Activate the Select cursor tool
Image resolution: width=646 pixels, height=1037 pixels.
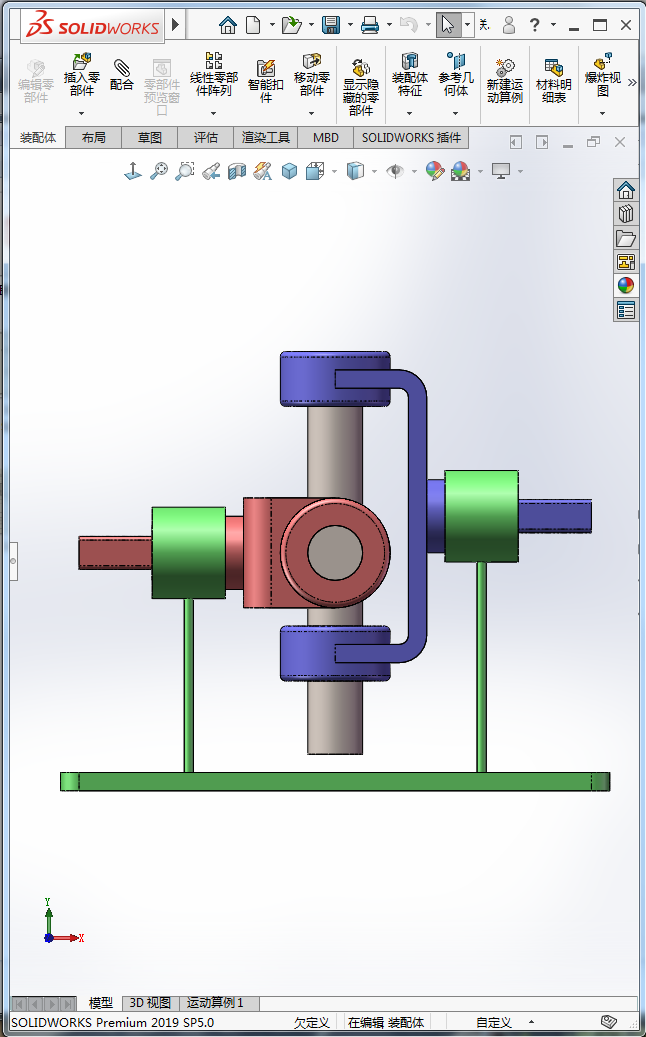click(x=448, y=26)
